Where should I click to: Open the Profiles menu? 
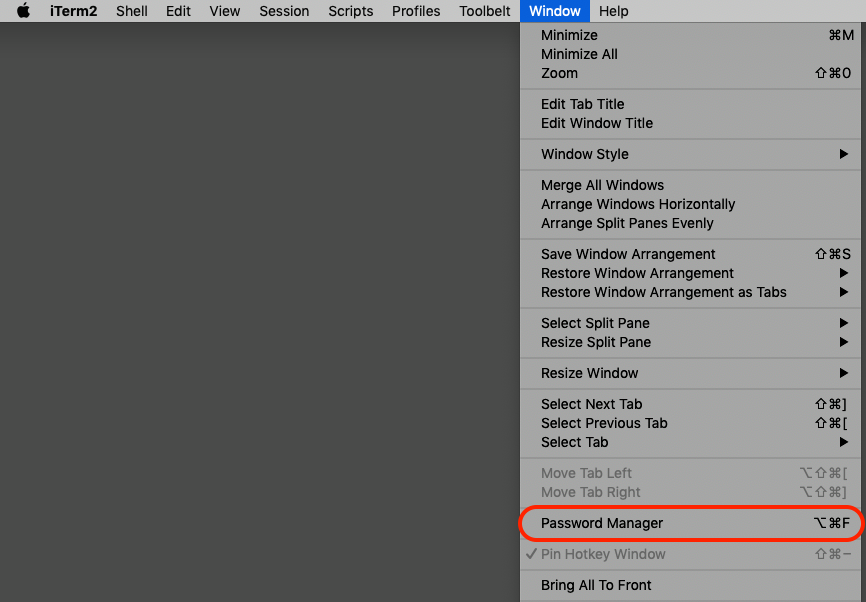click(x=415, y=11)
